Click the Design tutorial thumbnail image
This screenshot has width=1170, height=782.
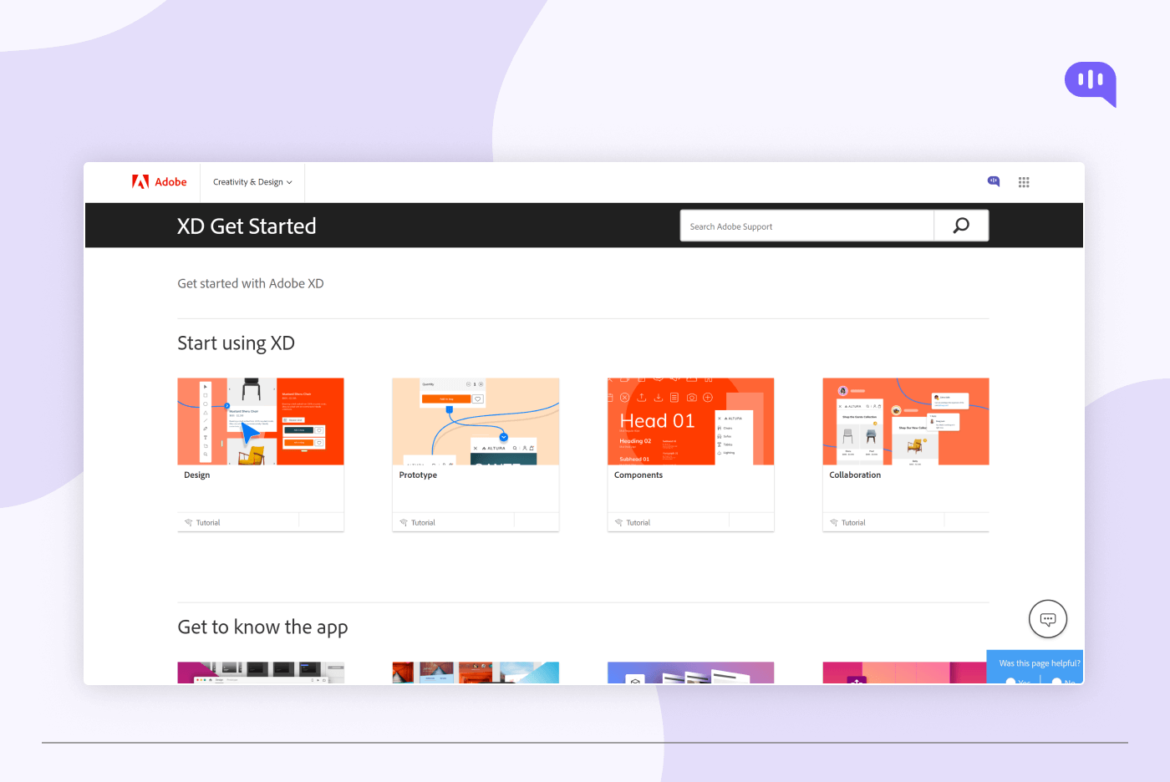coord(260,421)
